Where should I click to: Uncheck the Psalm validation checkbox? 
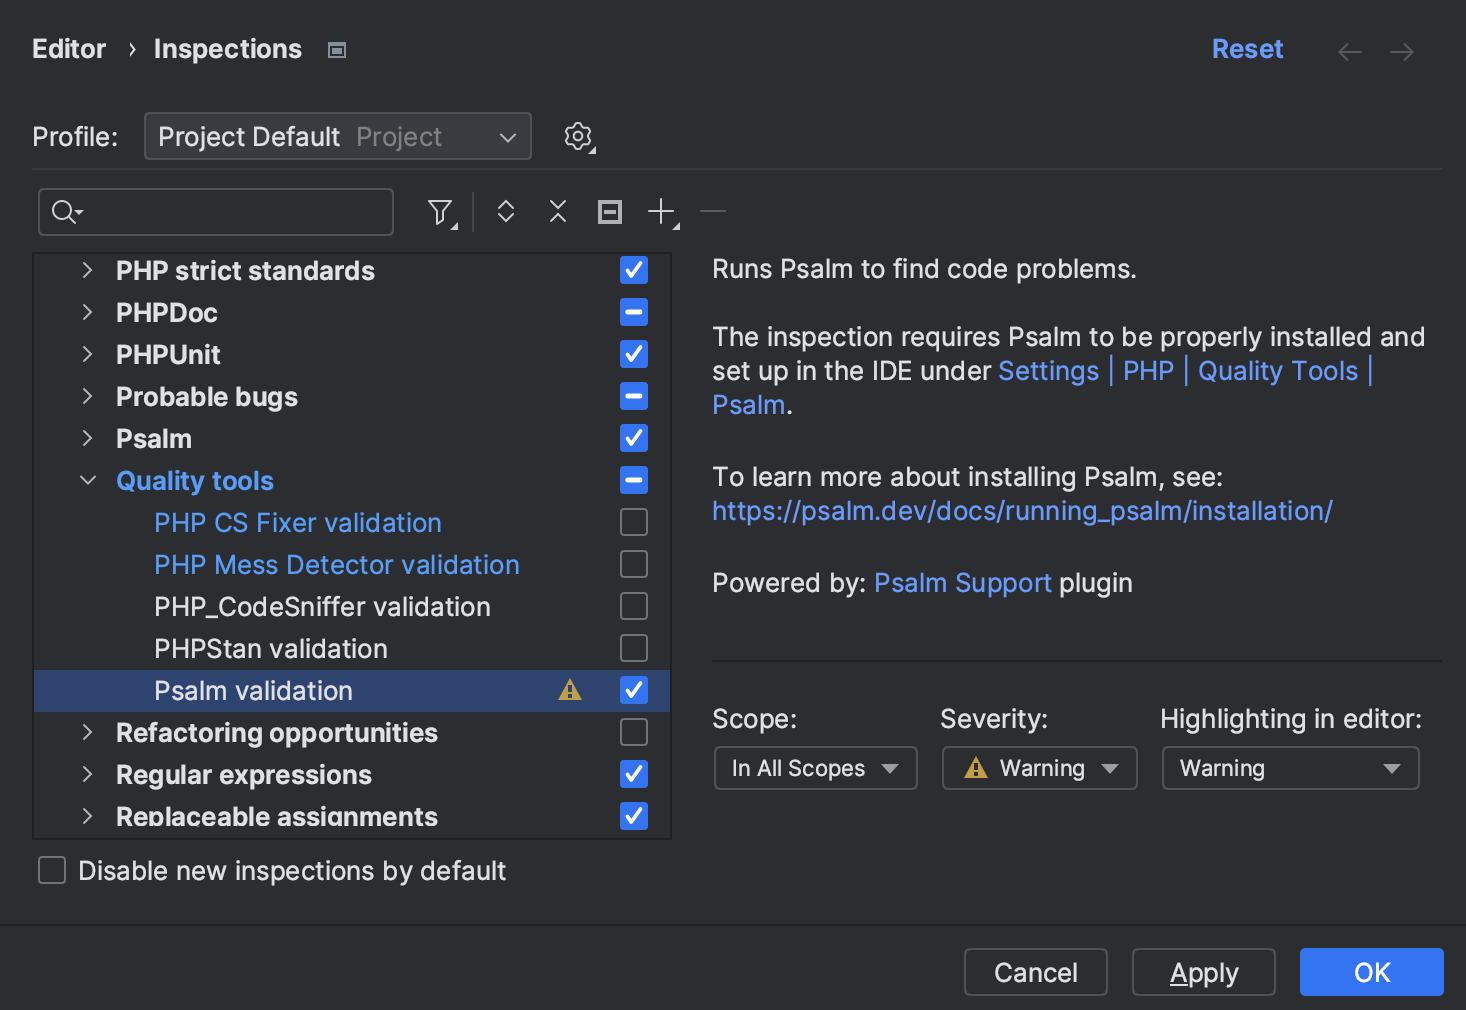[x=634, y=690]
